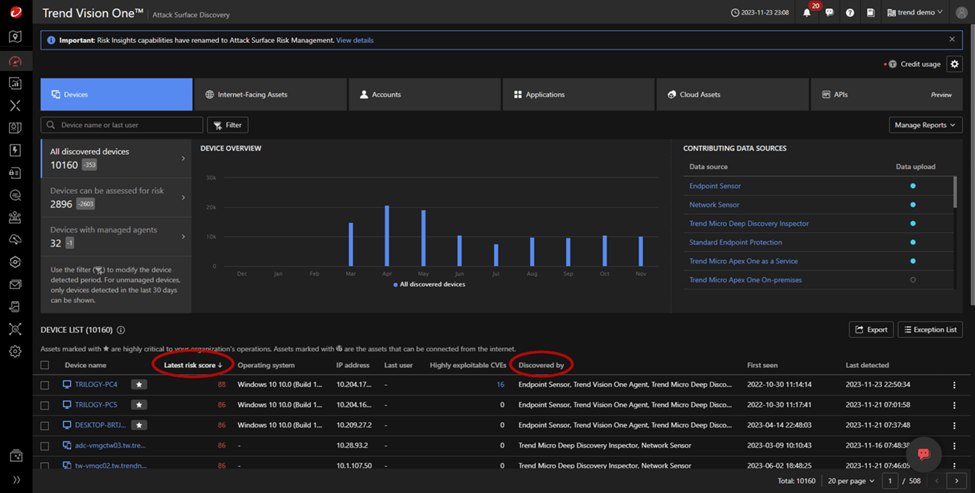The height and width of the screenshot is (493, 975).
Task: Open the row menu for TRILOGY-PC5
Action: (x=954, y=405)
